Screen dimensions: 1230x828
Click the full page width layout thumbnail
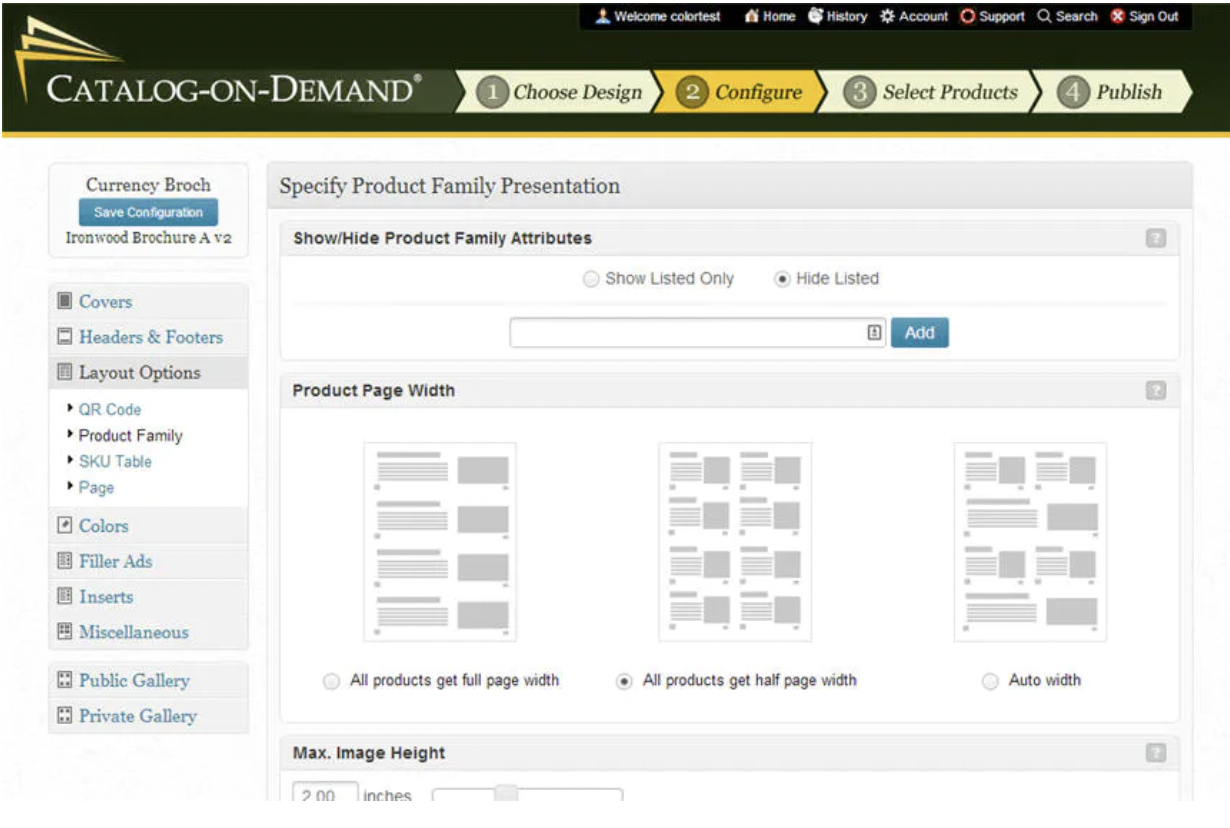440,542
